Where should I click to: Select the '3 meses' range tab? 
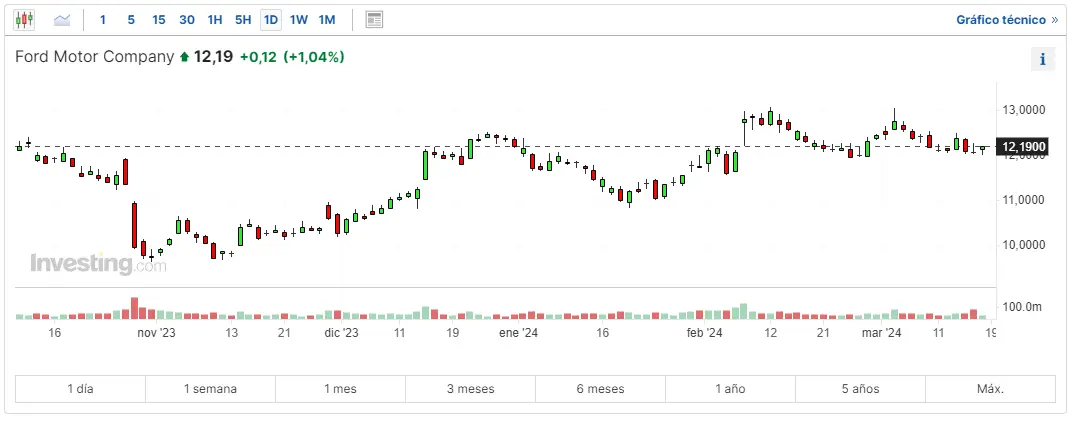470,389
